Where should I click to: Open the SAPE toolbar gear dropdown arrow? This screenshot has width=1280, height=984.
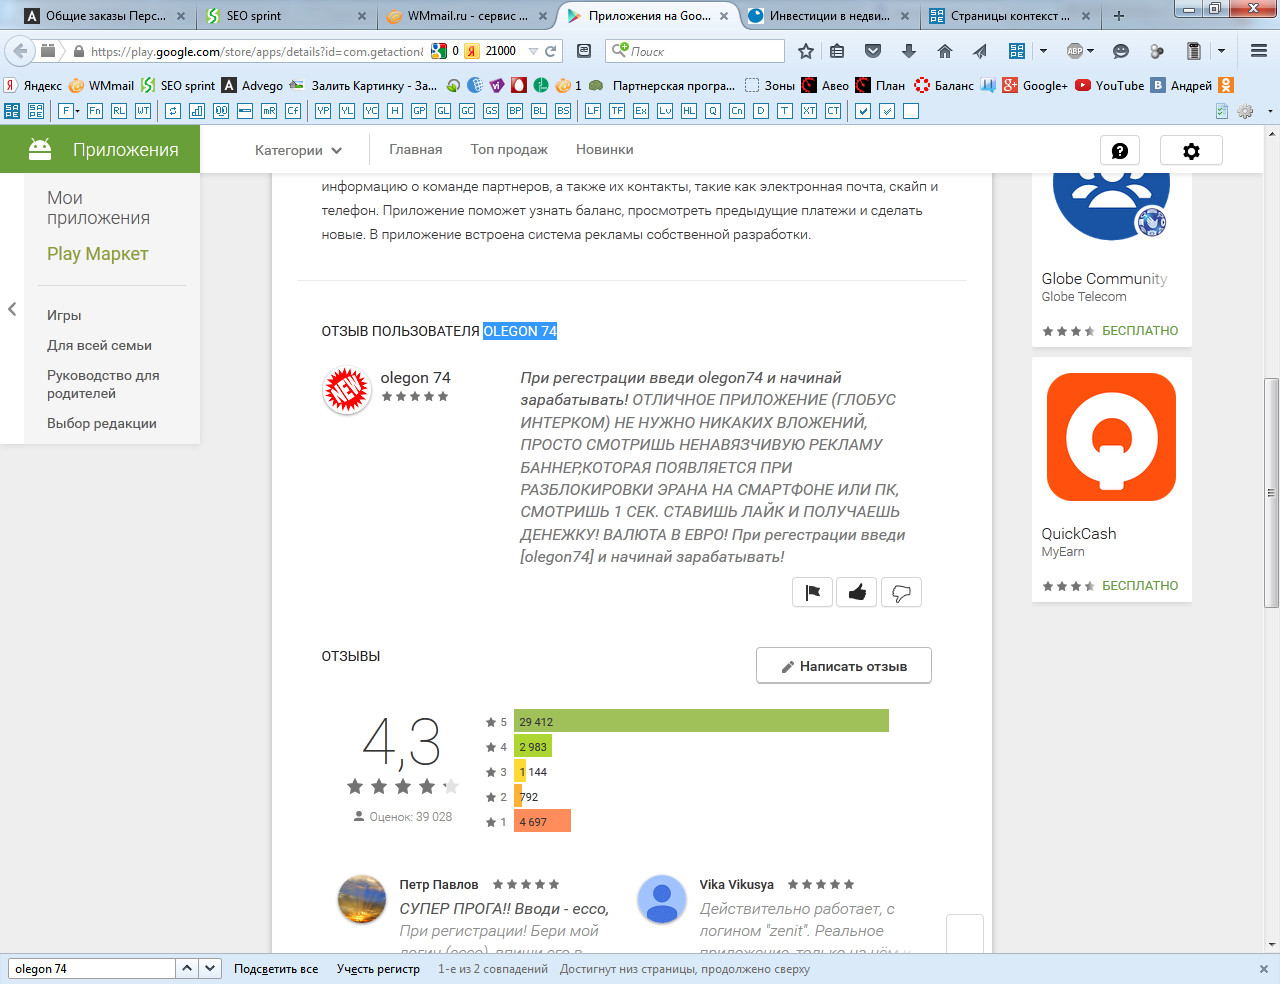(x=1270, y=111)
